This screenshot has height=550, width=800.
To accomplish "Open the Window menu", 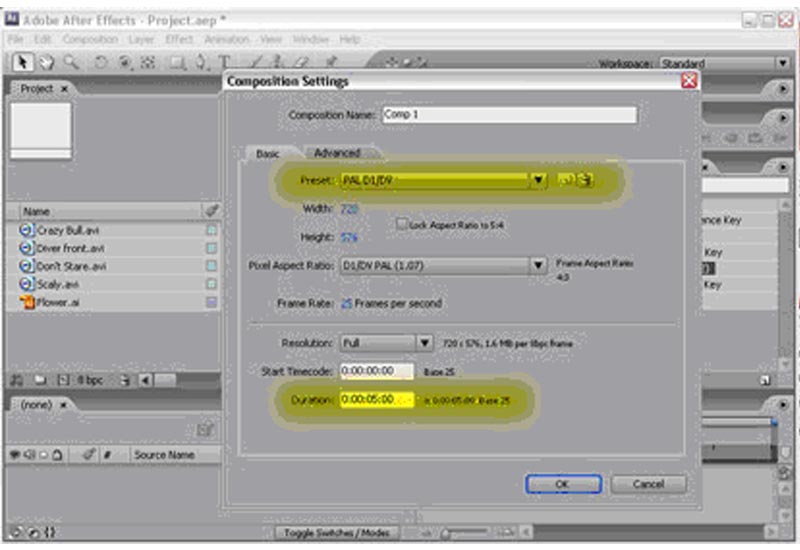I will tap(311, 39).
